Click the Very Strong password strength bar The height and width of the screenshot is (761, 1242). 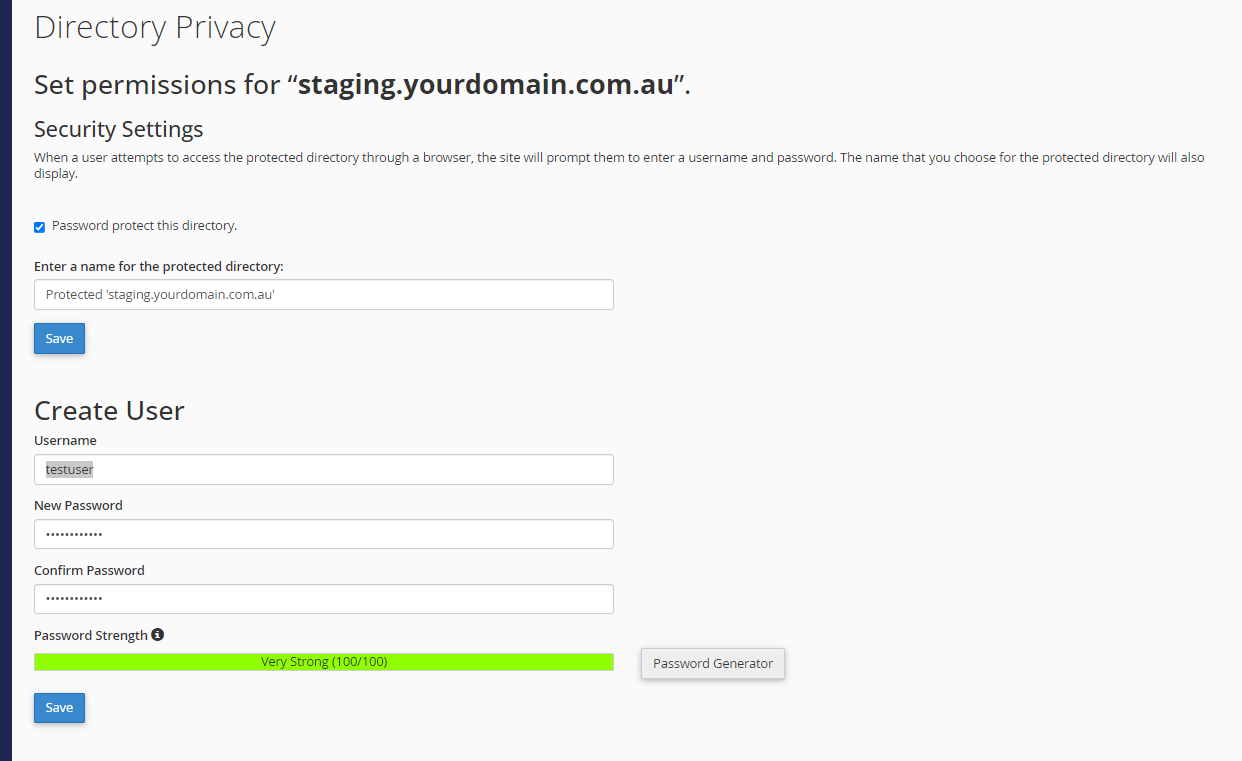pos(324,662)
